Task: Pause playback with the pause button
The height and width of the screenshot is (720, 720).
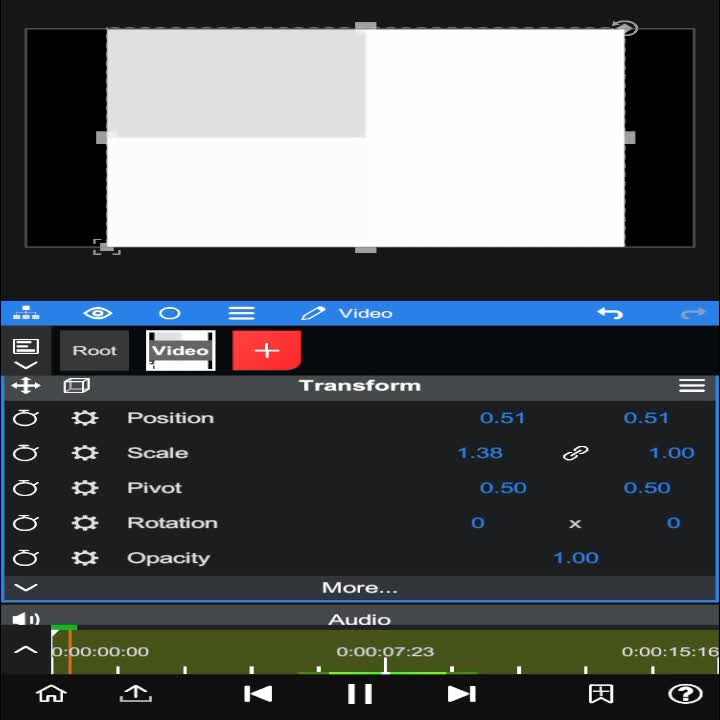Action: point(360,693)
